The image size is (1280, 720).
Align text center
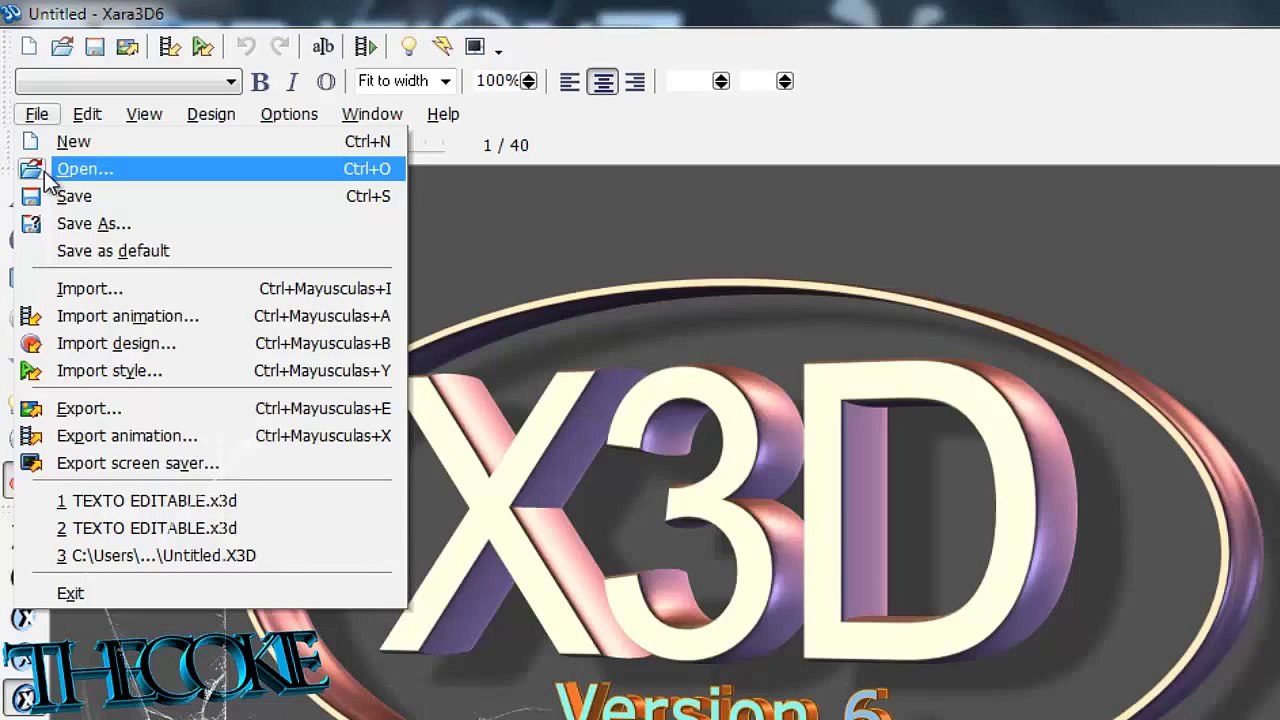click(x=603, y=82)
